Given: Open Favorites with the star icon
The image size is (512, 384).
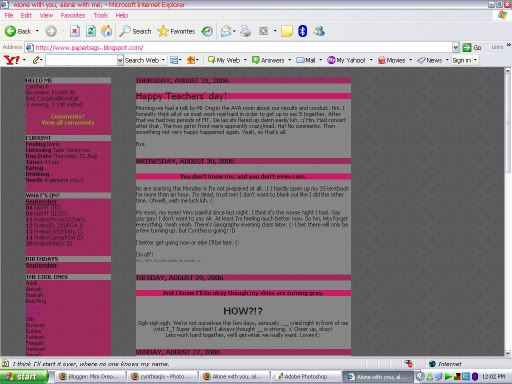Looking at the screenshot, I should pyautogui.click(x=176, y=31).
